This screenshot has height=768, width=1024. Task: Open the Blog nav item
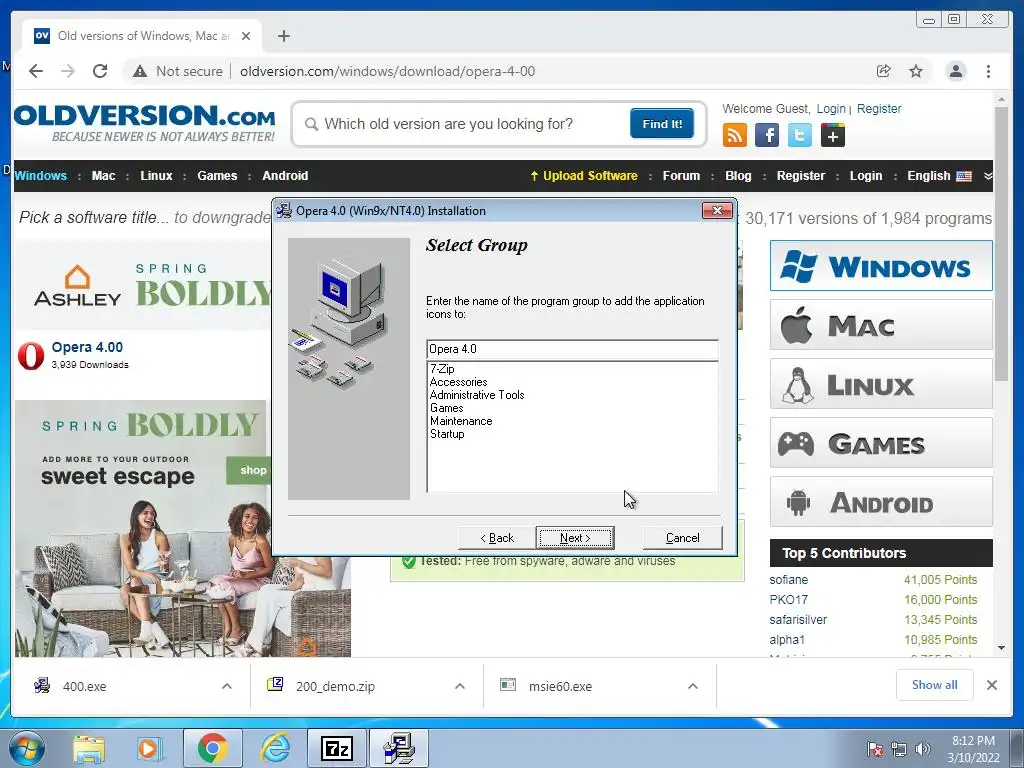click(x=738, y=176)
